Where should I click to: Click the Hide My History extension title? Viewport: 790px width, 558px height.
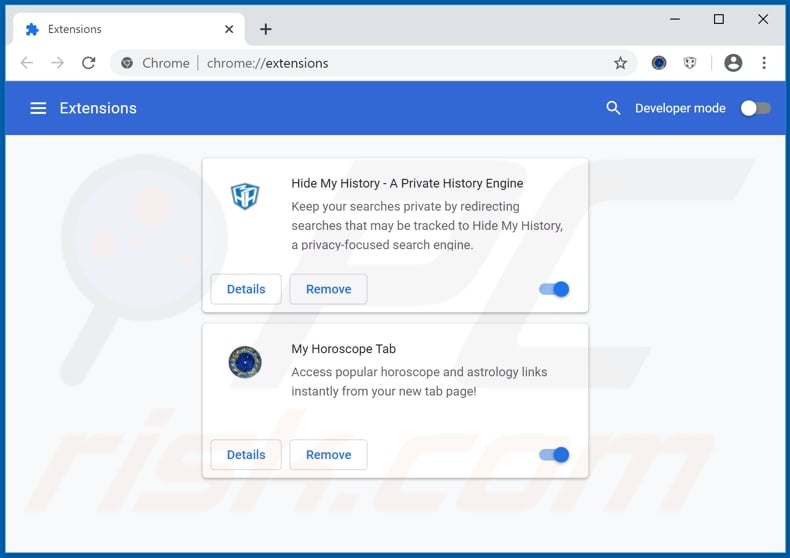pos(407,183)
